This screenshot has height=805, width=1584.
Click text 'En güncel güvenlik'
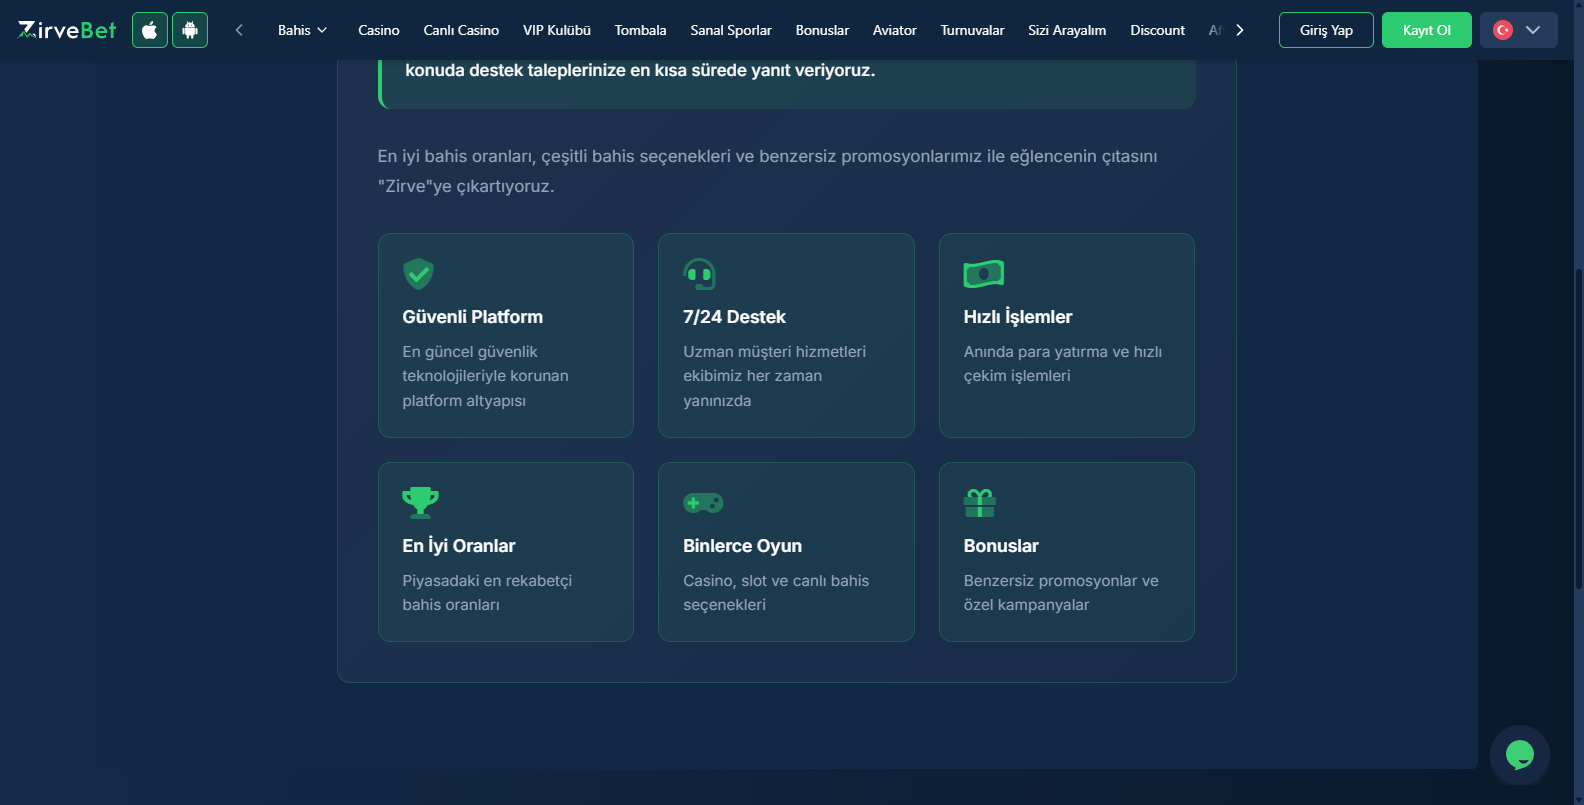[470, 352]
